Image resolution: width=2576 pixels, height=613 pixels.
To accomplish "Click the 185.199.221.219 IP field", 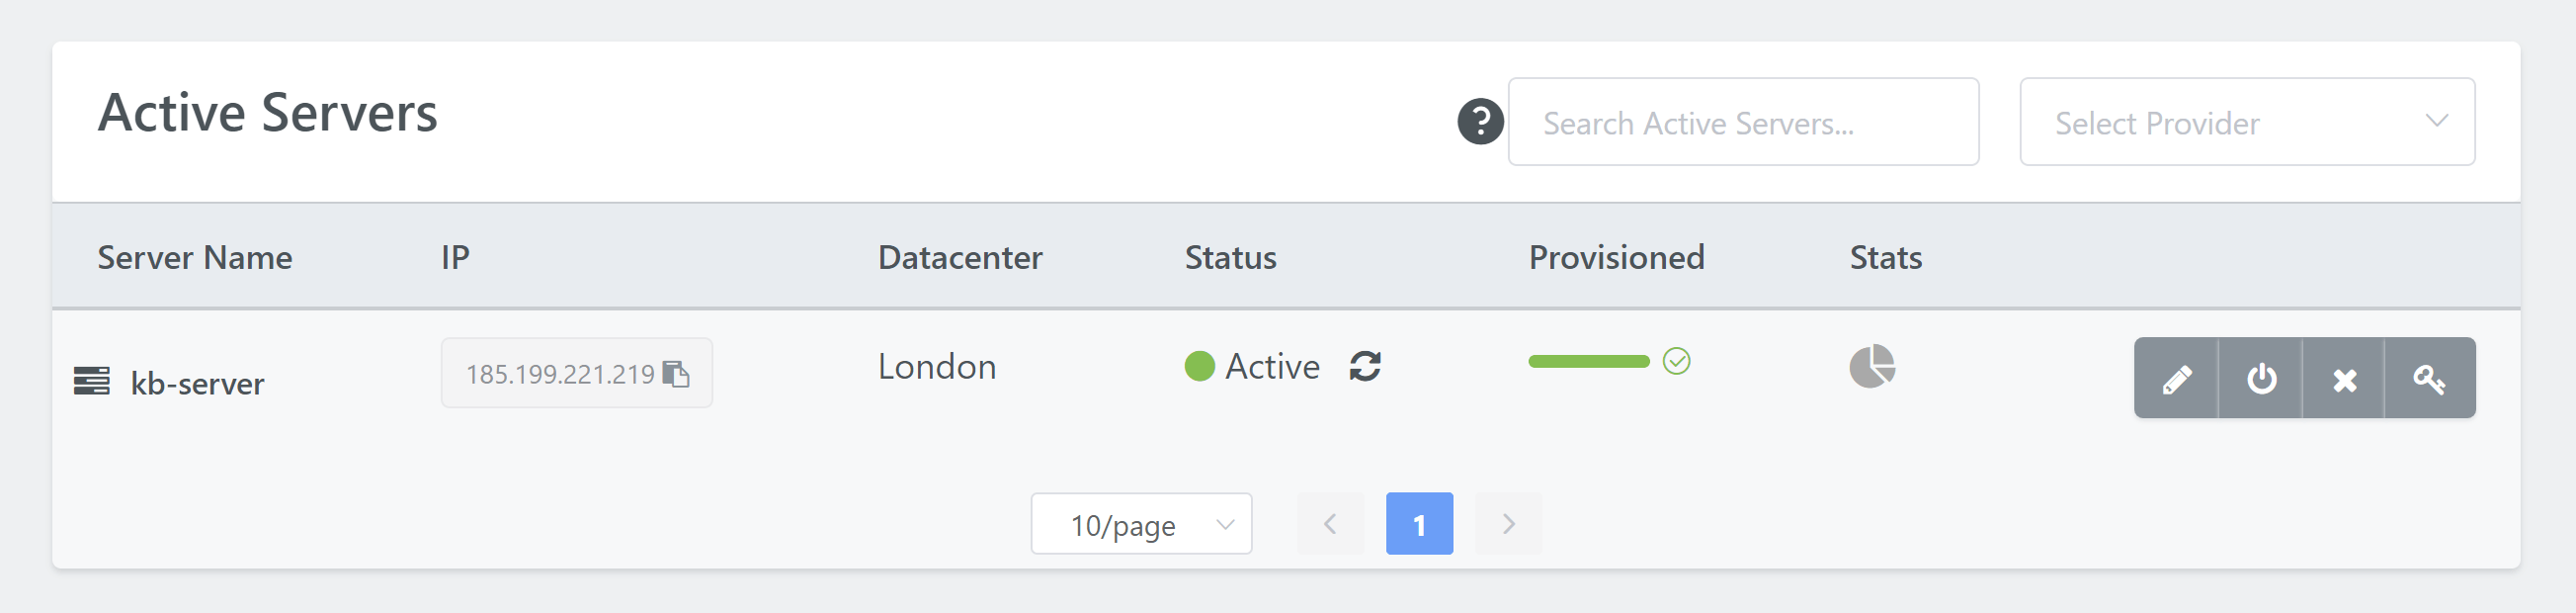I will coord(577,373).
